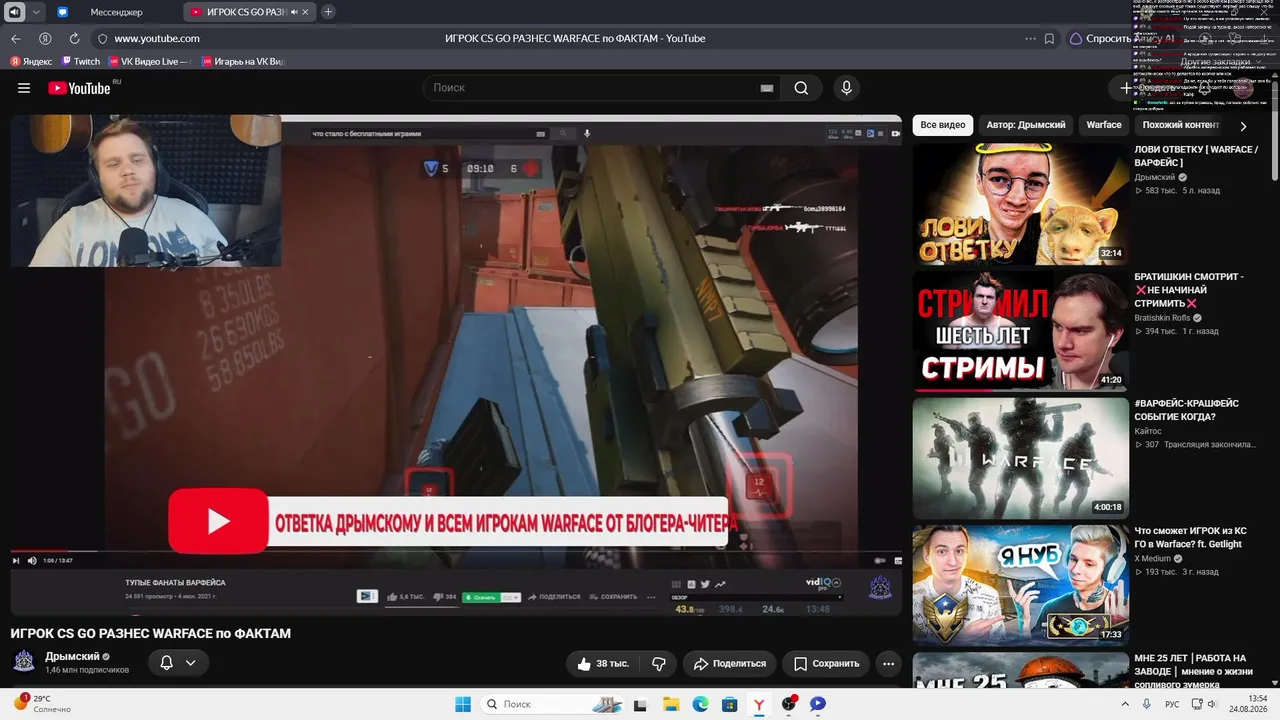Expand the tab list dropdown arrow
This screenshot has height=720, width=1280.
click(x=37, y=12)
